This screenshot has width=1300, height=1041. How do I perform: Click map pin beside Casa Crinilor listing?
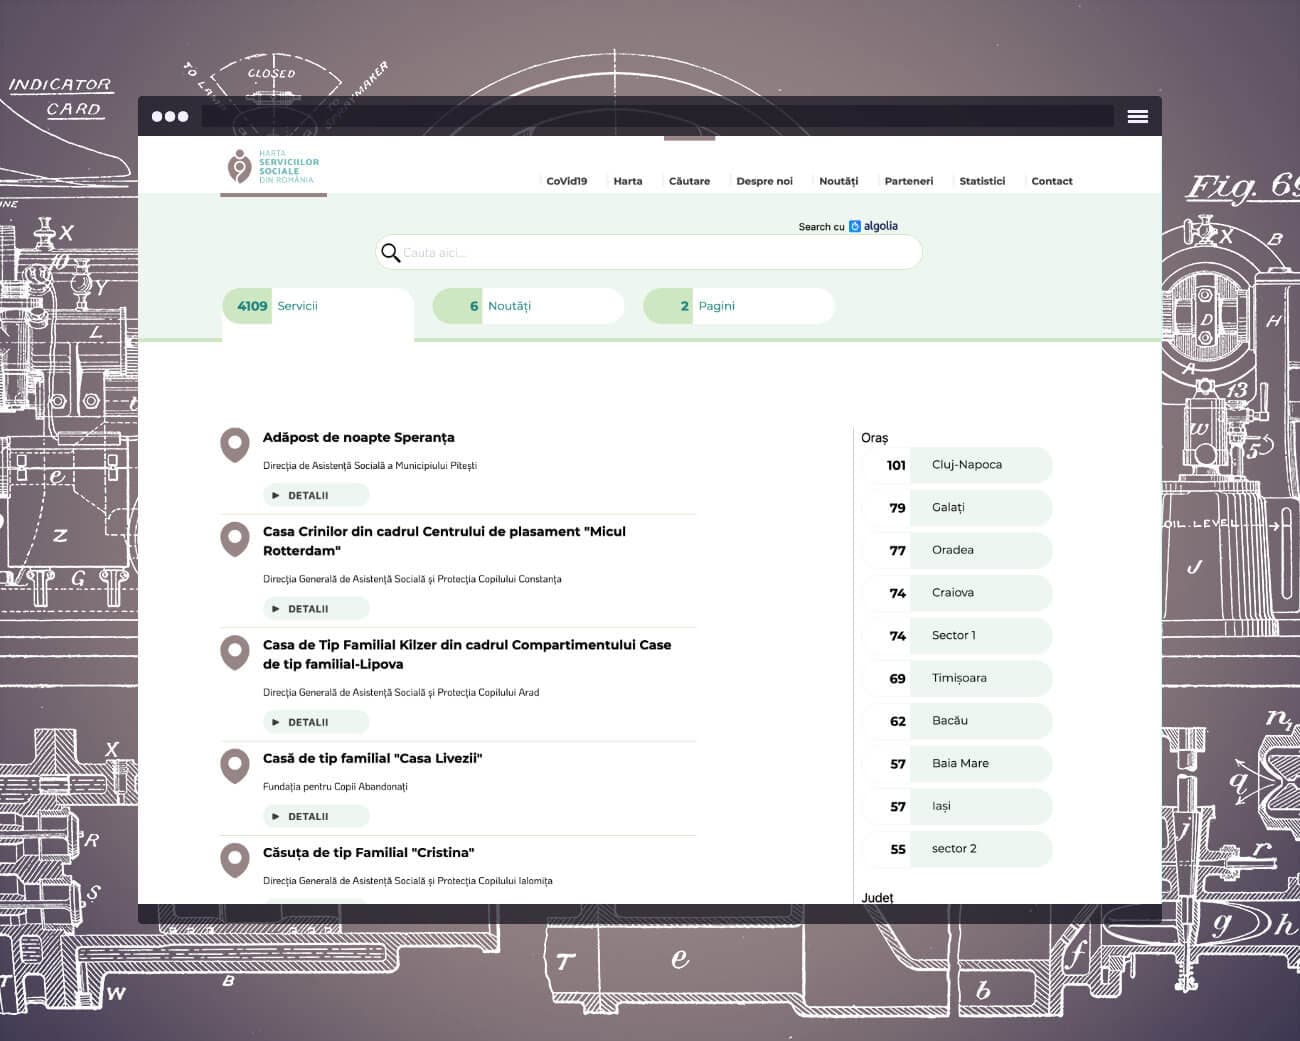(x=235, y=539)
